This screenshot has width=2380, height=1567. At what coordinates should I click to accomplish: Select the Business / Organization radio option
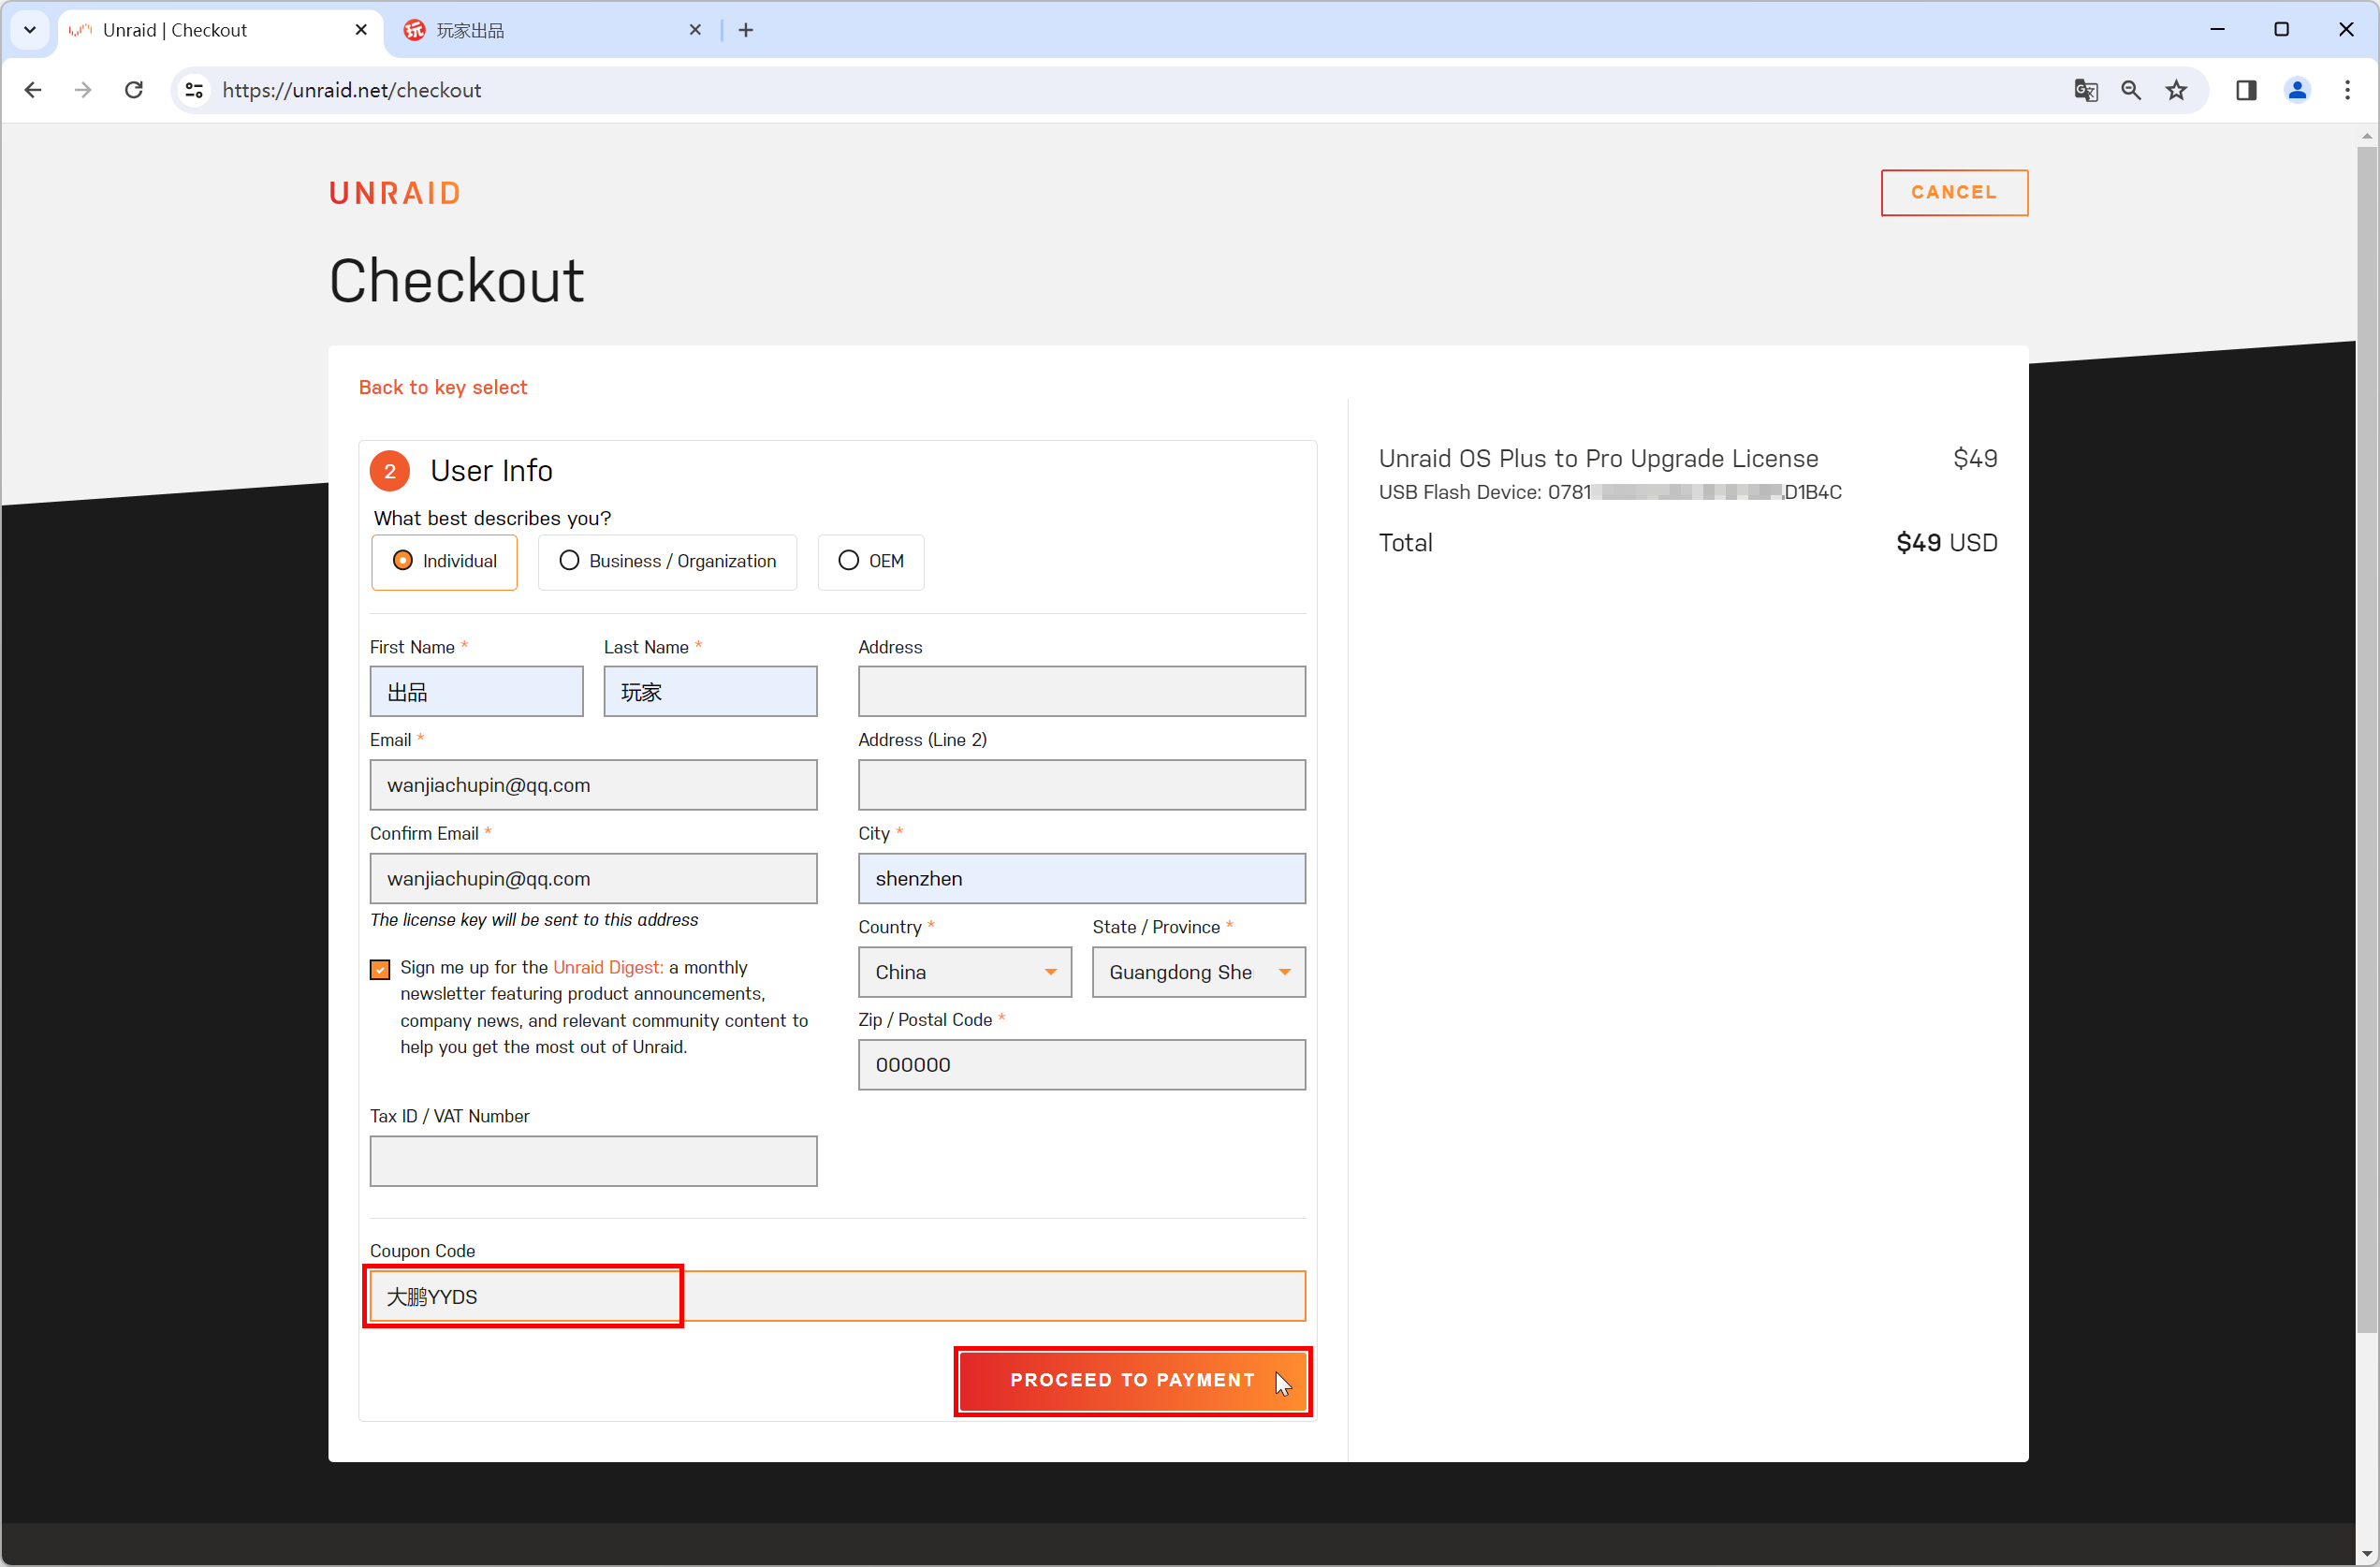coord(668,561)
